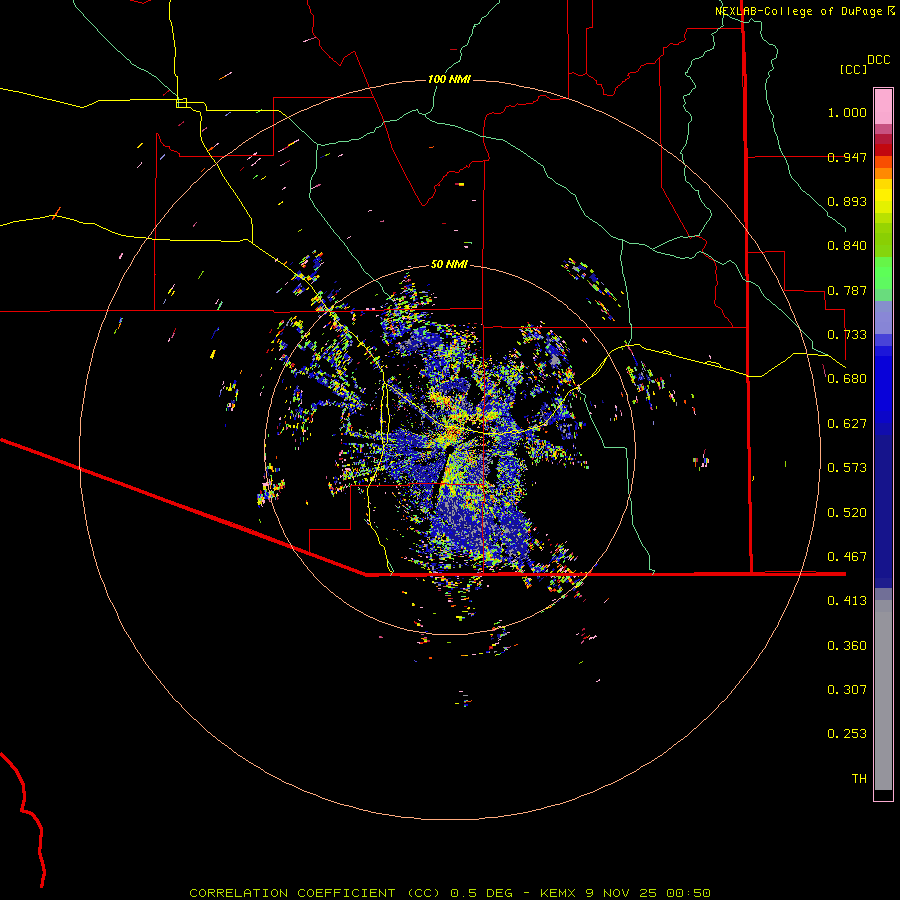Click the TH threshold label on legend

pyautogui.click(x=859, y=779)
